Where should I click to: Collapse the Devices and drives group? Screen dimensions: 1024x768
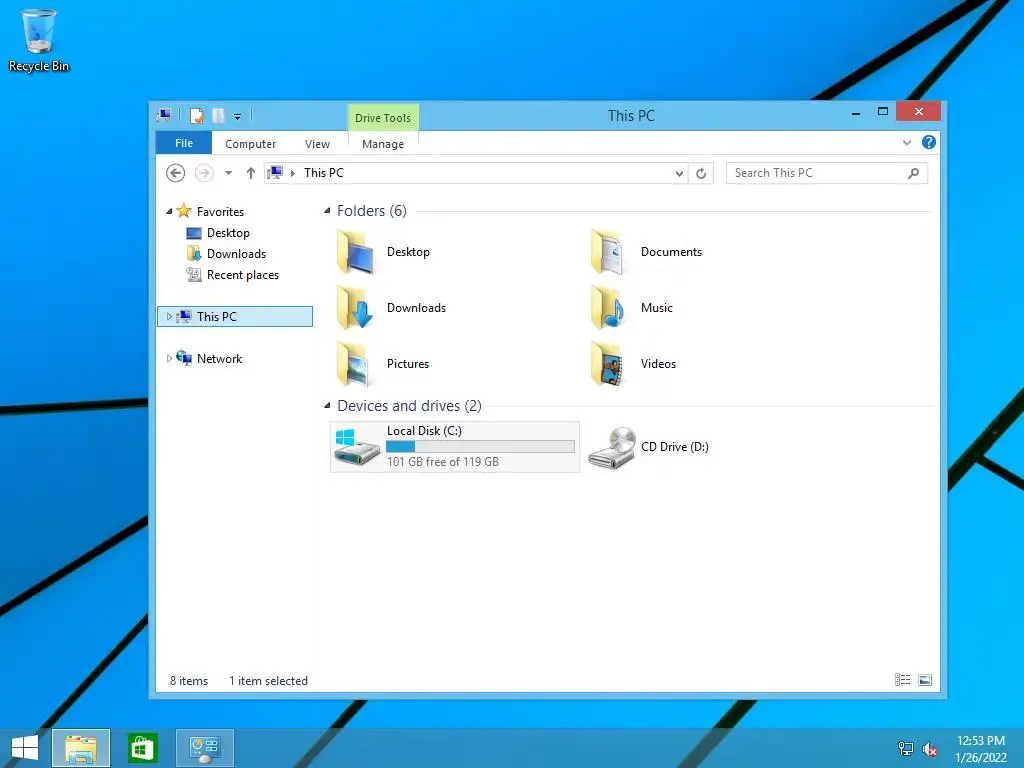click(x=327, y=406)
